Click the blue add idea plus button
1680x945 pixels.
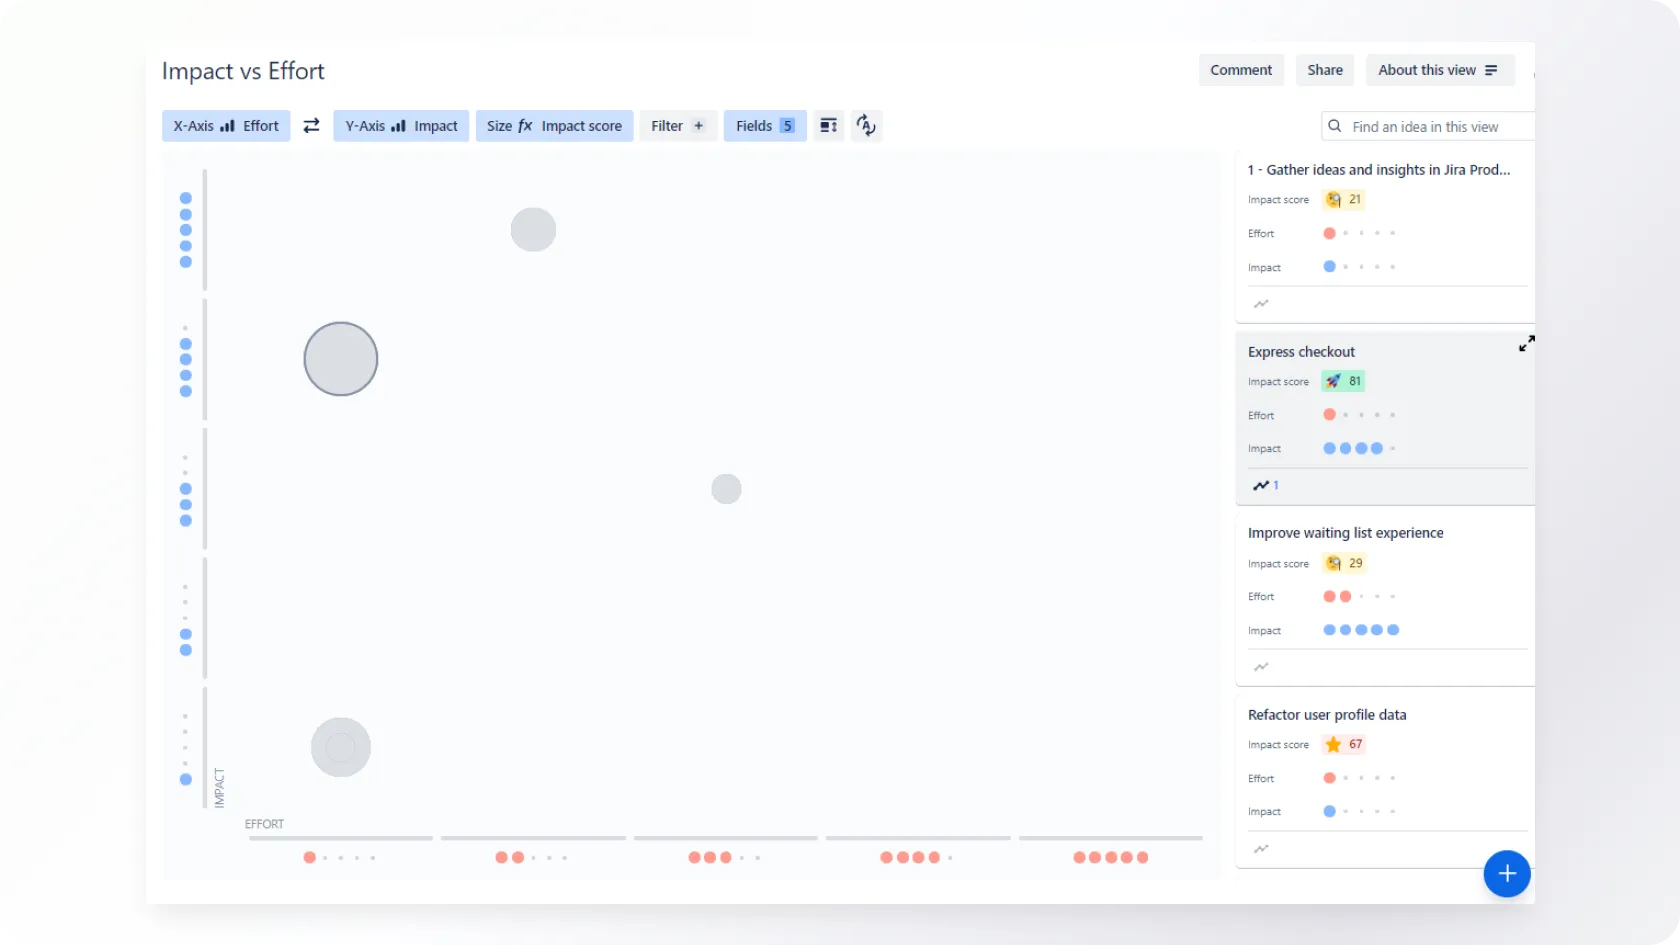[1506, 874]
